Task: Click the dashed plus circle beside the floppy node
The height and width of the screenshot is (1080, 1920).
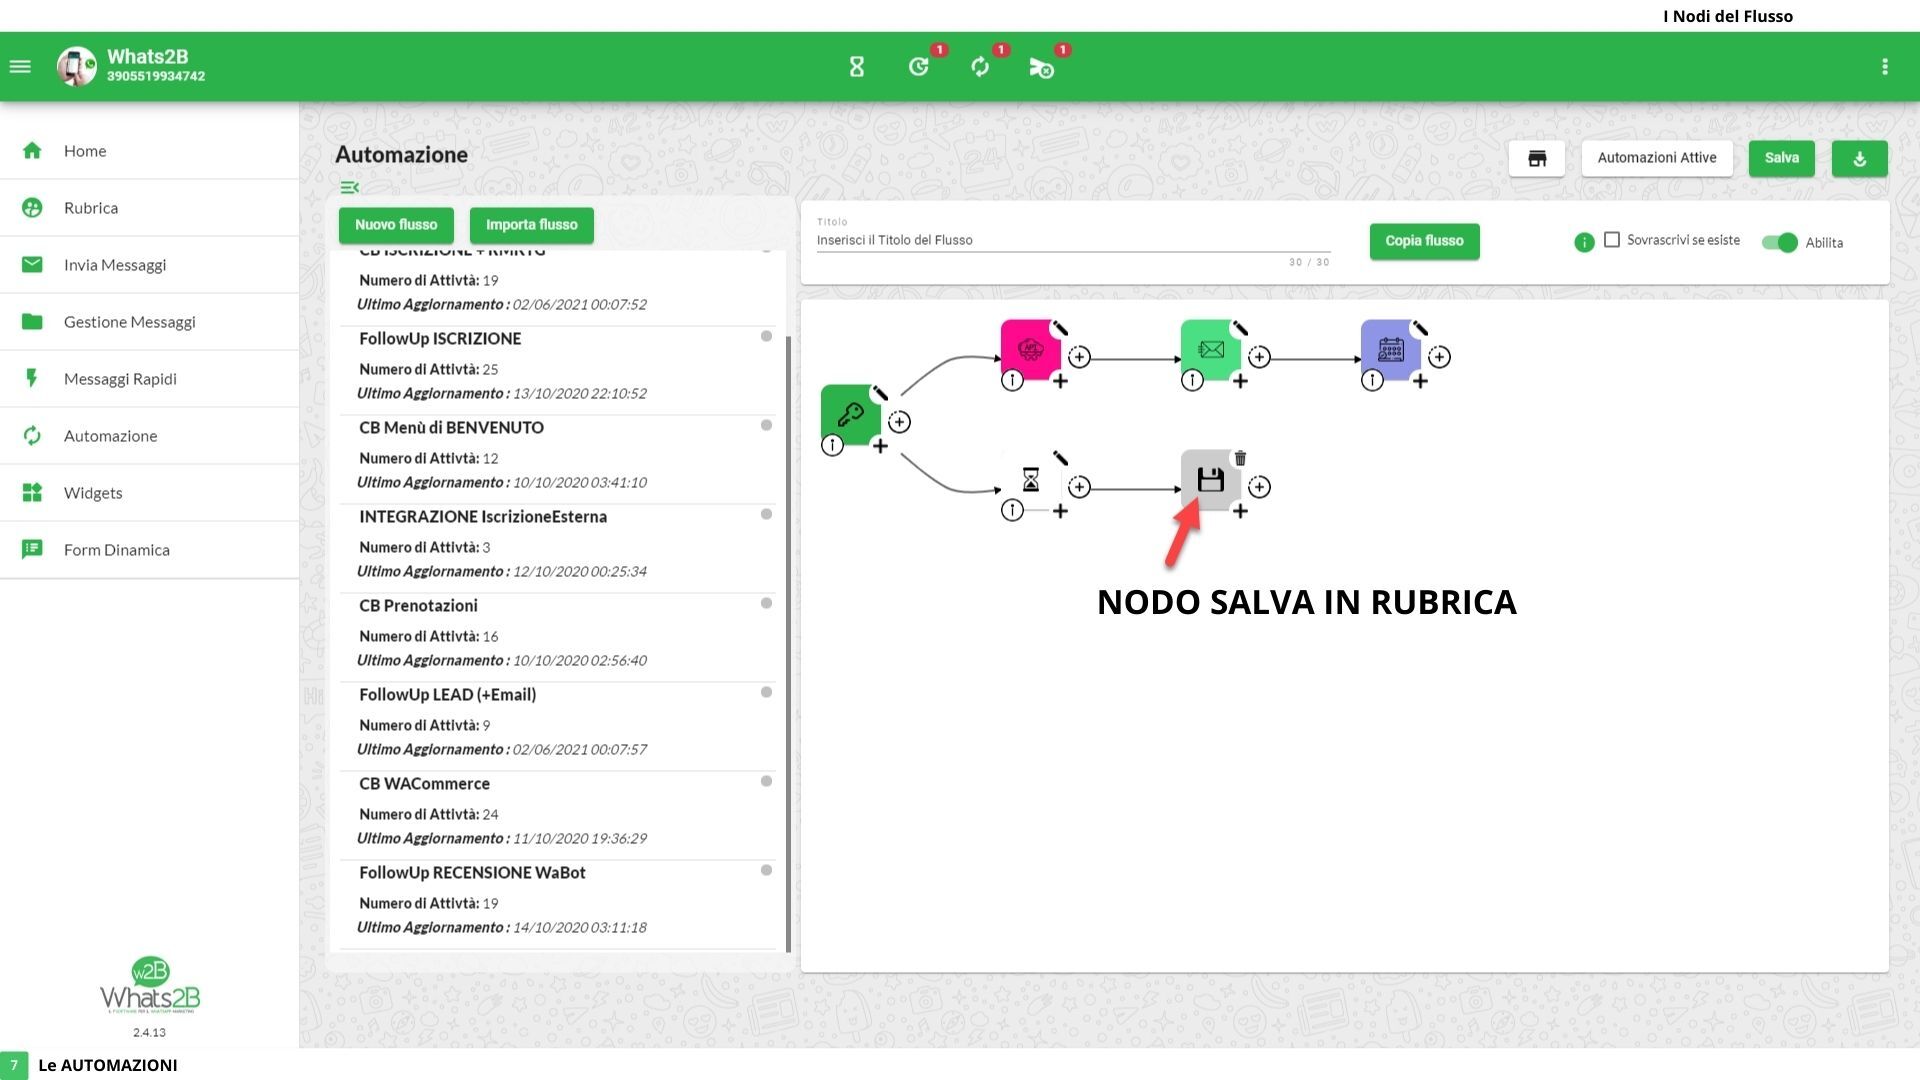Action: click(1259, 487)
